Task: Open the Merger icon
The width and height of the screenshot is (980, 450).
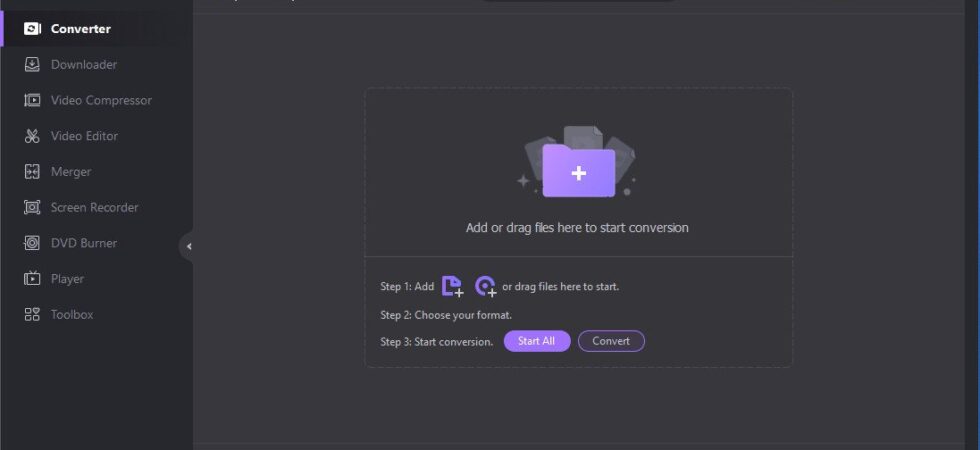Action: pyautogui.click(x=32, y=171)
